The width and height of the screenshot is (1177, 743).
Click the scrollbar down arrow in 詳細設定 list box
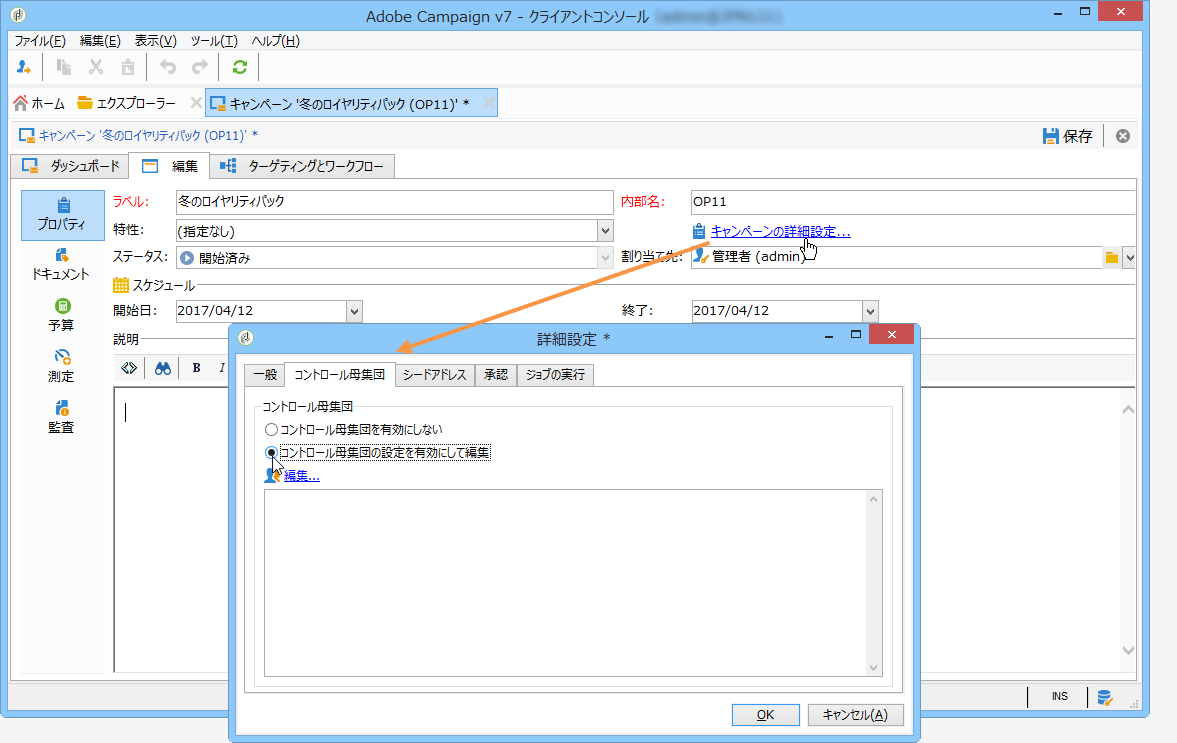(873, 668)
